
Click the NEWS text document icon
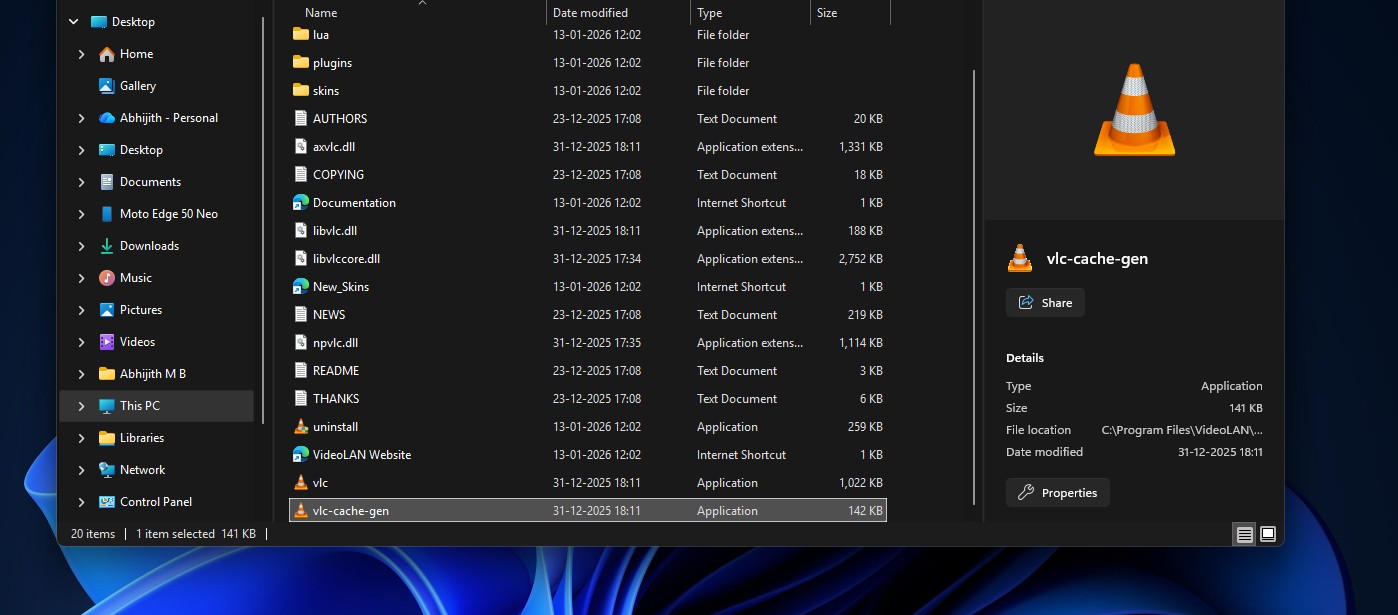(x=301, y=314)
